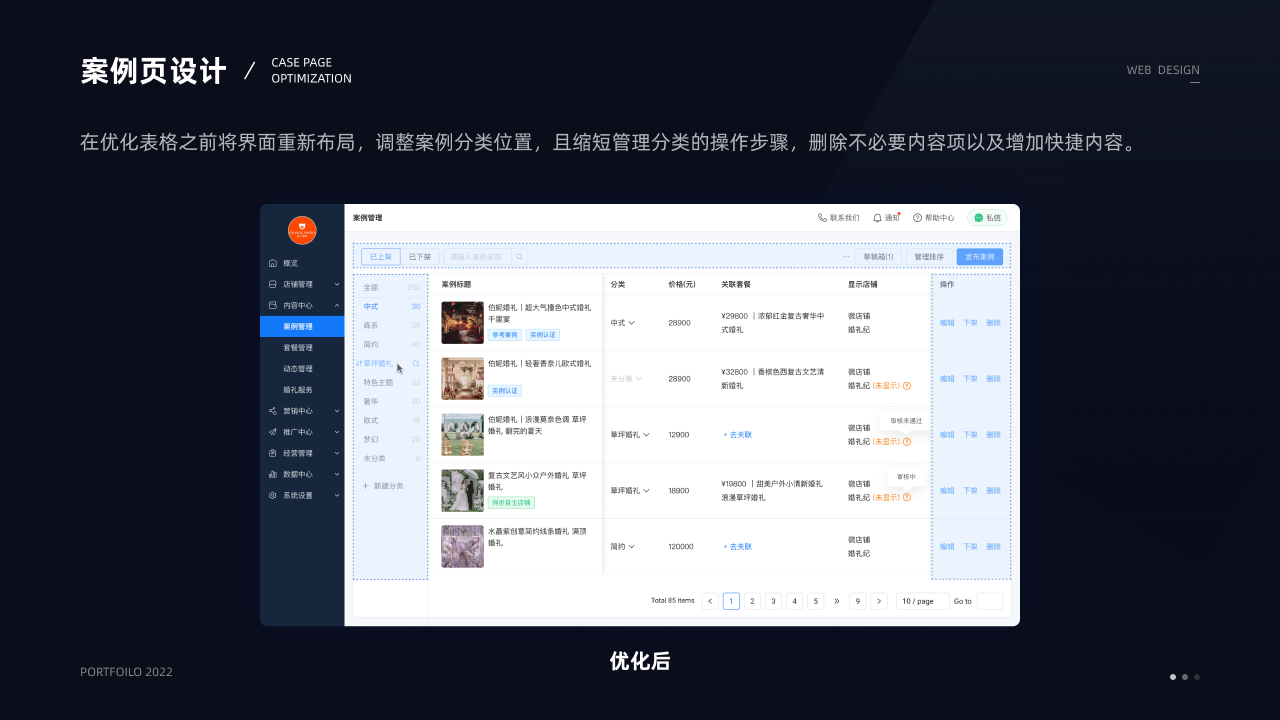Click 联系我们 contact phone link
1280x720 pixels.
pyautogui.click(x=838, y=217)
